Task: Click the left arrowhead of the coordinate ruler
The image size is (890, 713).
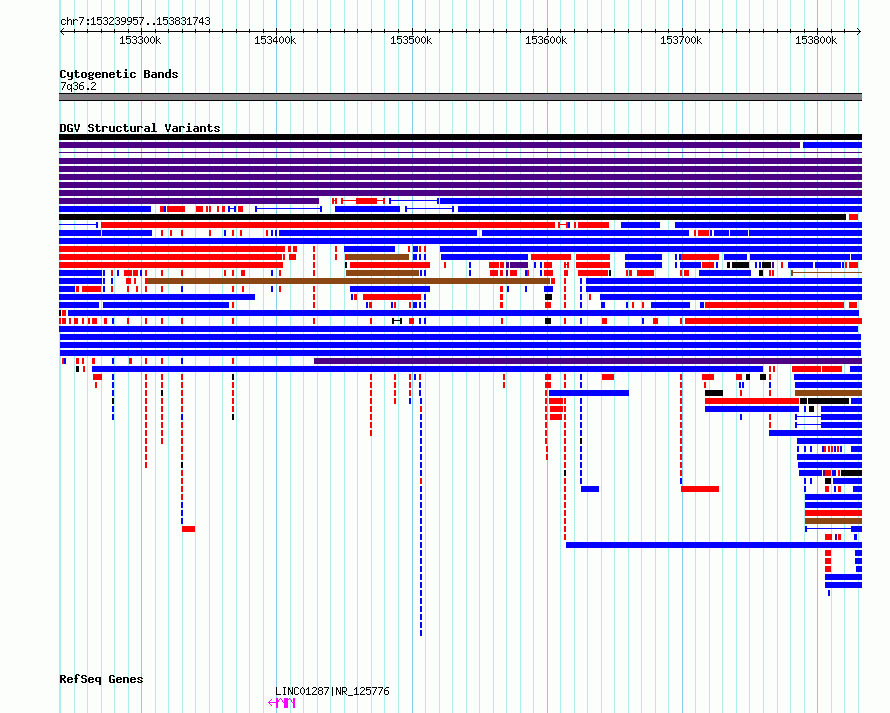Action: click(62, 31)
